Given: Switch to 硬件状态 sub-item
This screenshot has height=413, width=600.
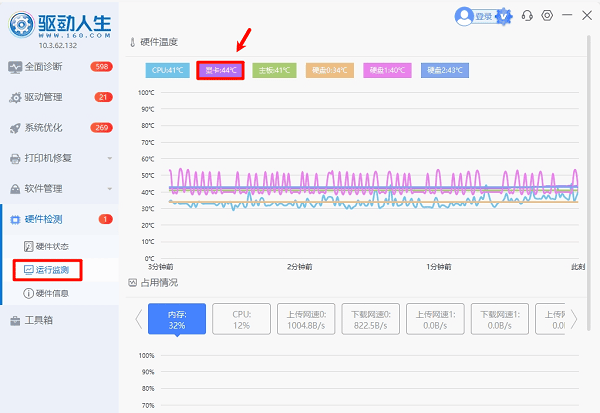Looking at the screenshot, I should 60,246.
